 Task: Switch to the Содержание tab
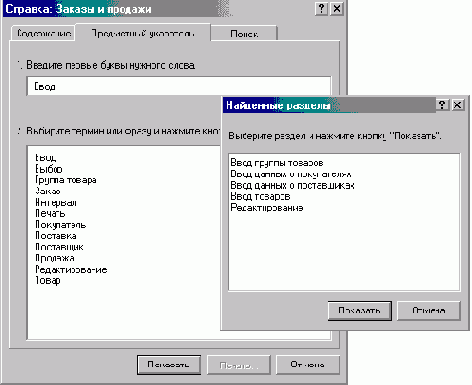(43, 33)
